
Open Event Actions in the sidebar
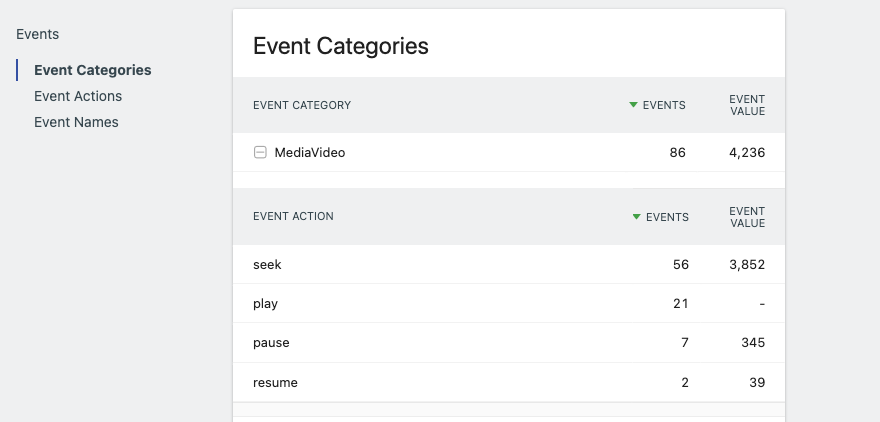[x=78, y=96]
